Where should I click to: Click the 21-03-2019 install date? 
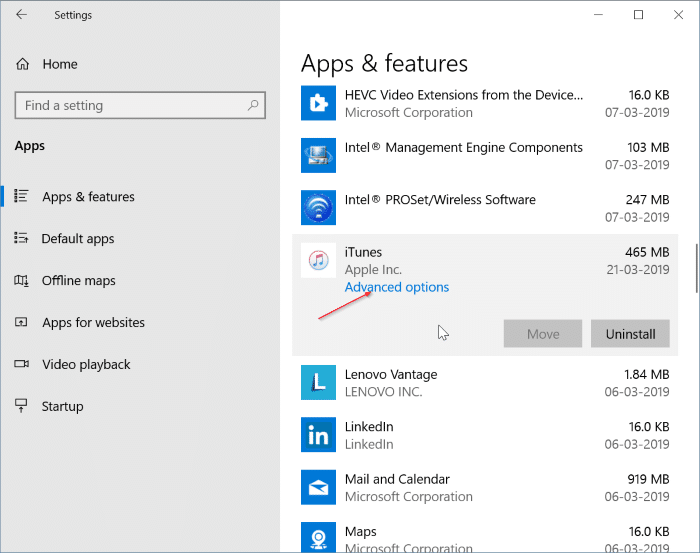pyautogui.click(x=638, y=270)
